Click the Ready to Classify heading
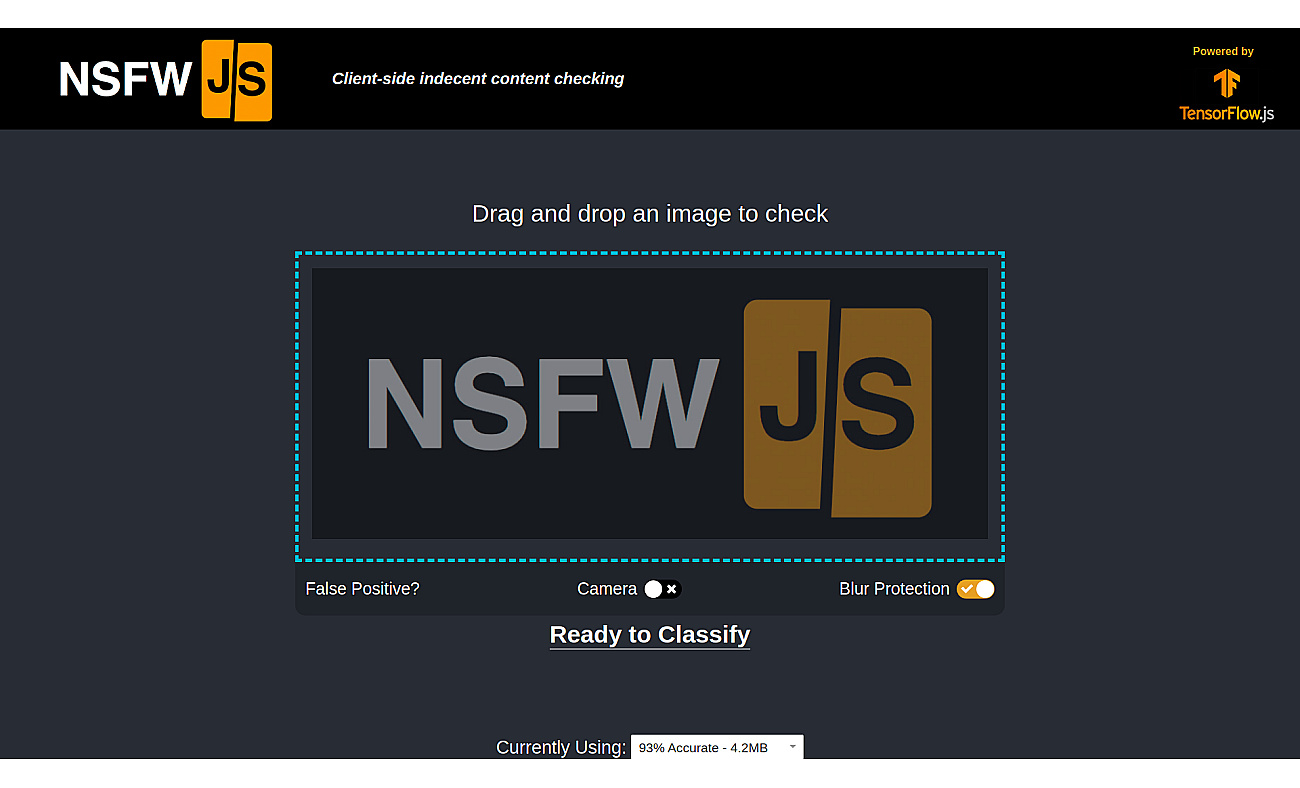The width and height of the screenshot is (1300, 788). 650,635
